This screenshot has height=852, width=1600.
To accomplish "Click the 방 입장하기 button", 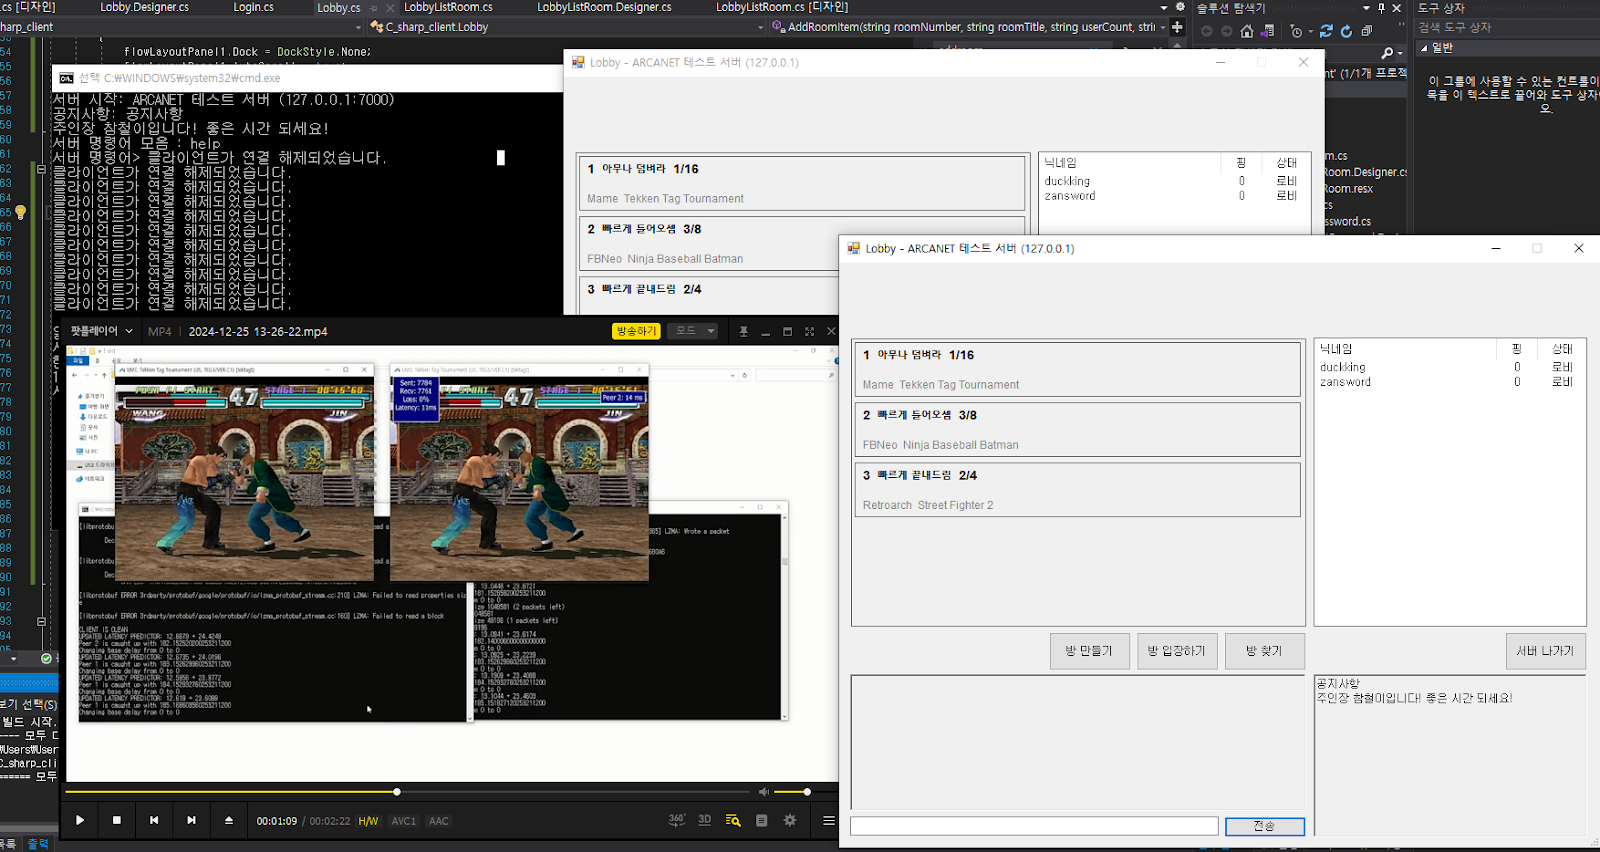I will 1177,651.
